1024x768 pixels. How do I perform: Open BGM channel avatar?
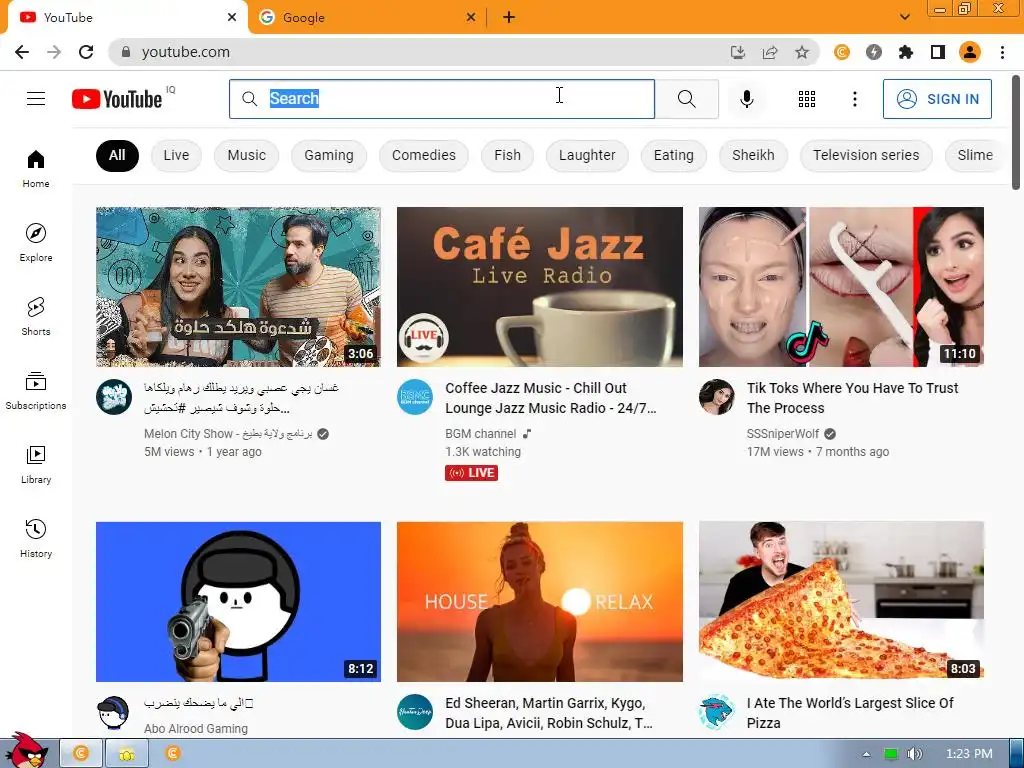click(415, 396)
